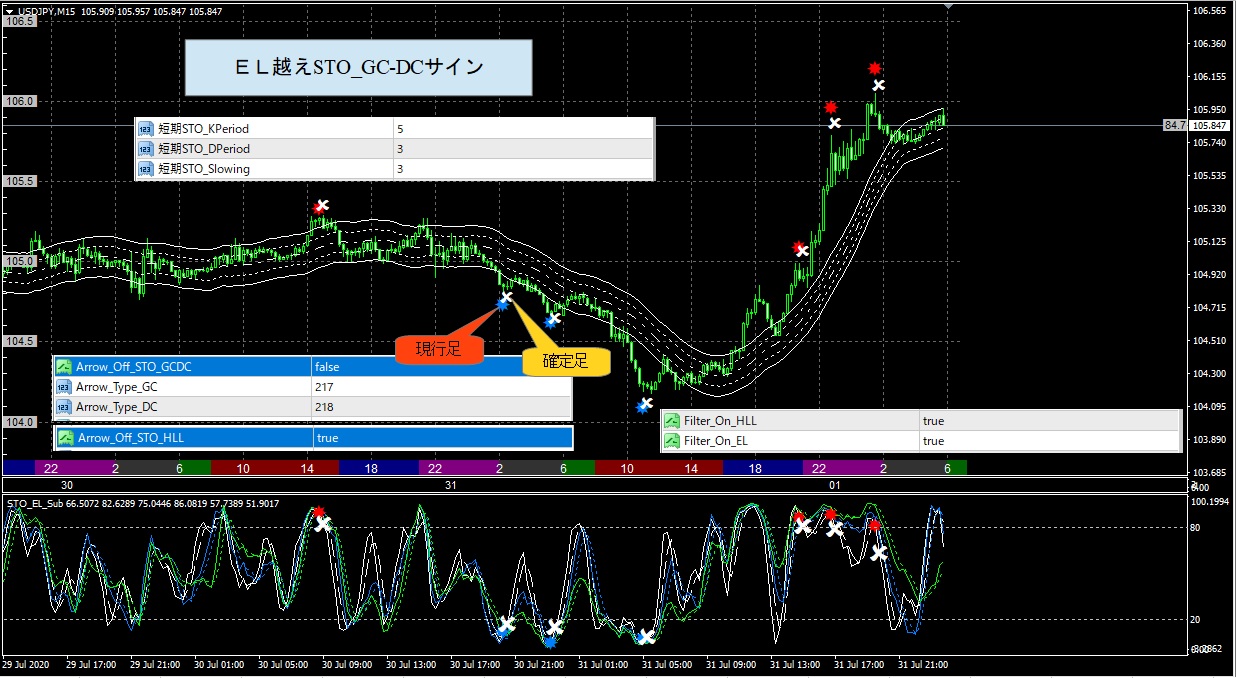1236x678 pixels.
Task: Click the 106.565 price scale label
Action: pyautogui.click(x=1209, y=11)
